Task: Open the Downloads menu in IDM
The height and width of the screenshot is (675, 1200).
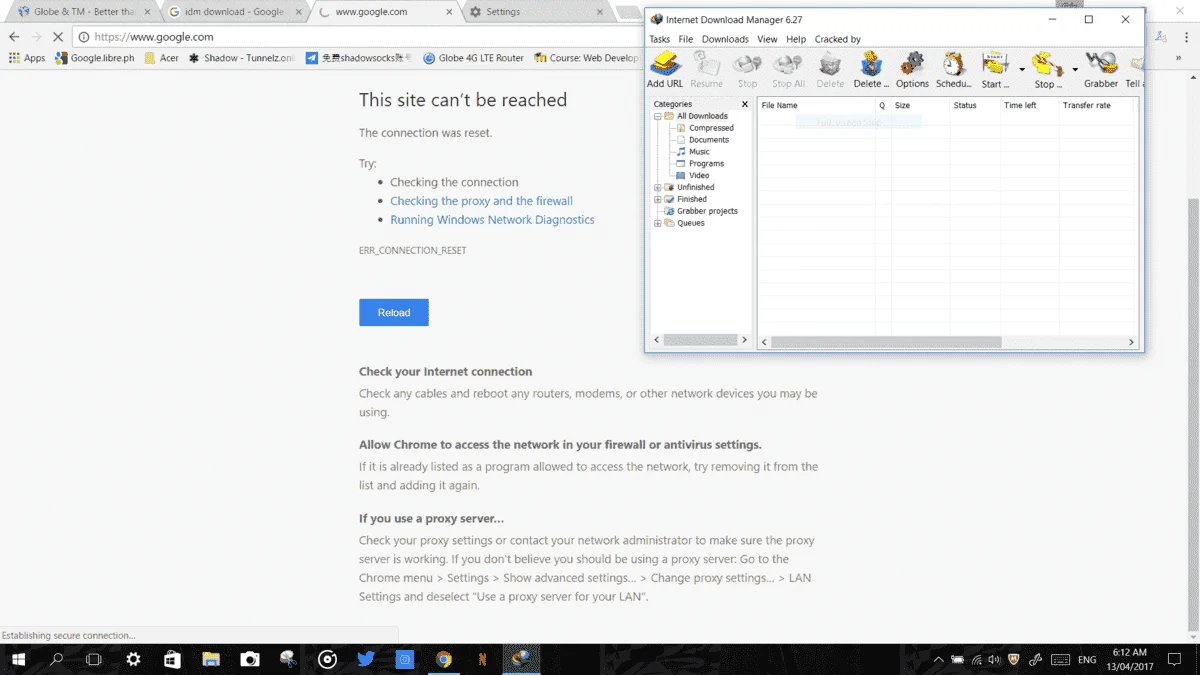Action: point(725,39)
